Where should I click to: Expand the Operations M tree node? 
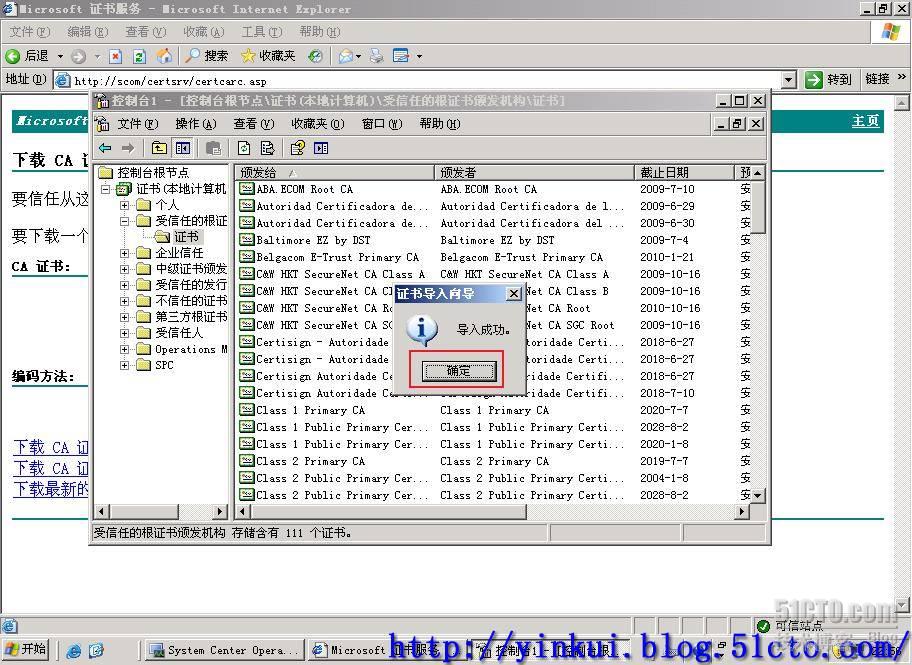click(x=124, y=349)
